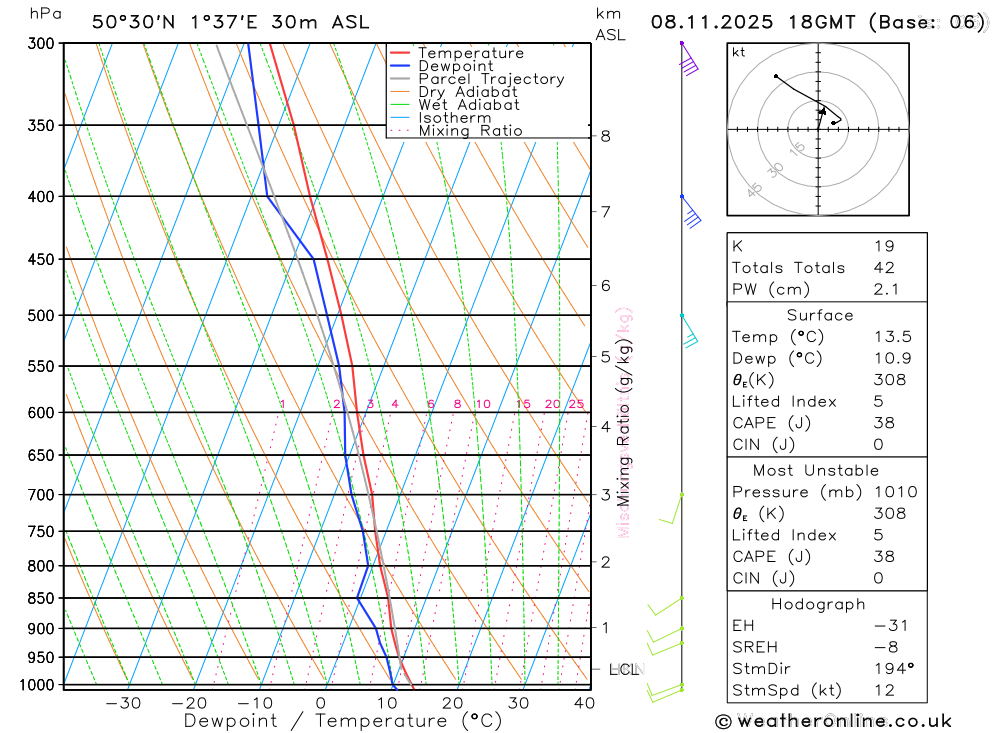This screenshot has height=733, width=1000.
Task: Click the green wind barb at 850 hPa
Action: (x=666, y=606)
